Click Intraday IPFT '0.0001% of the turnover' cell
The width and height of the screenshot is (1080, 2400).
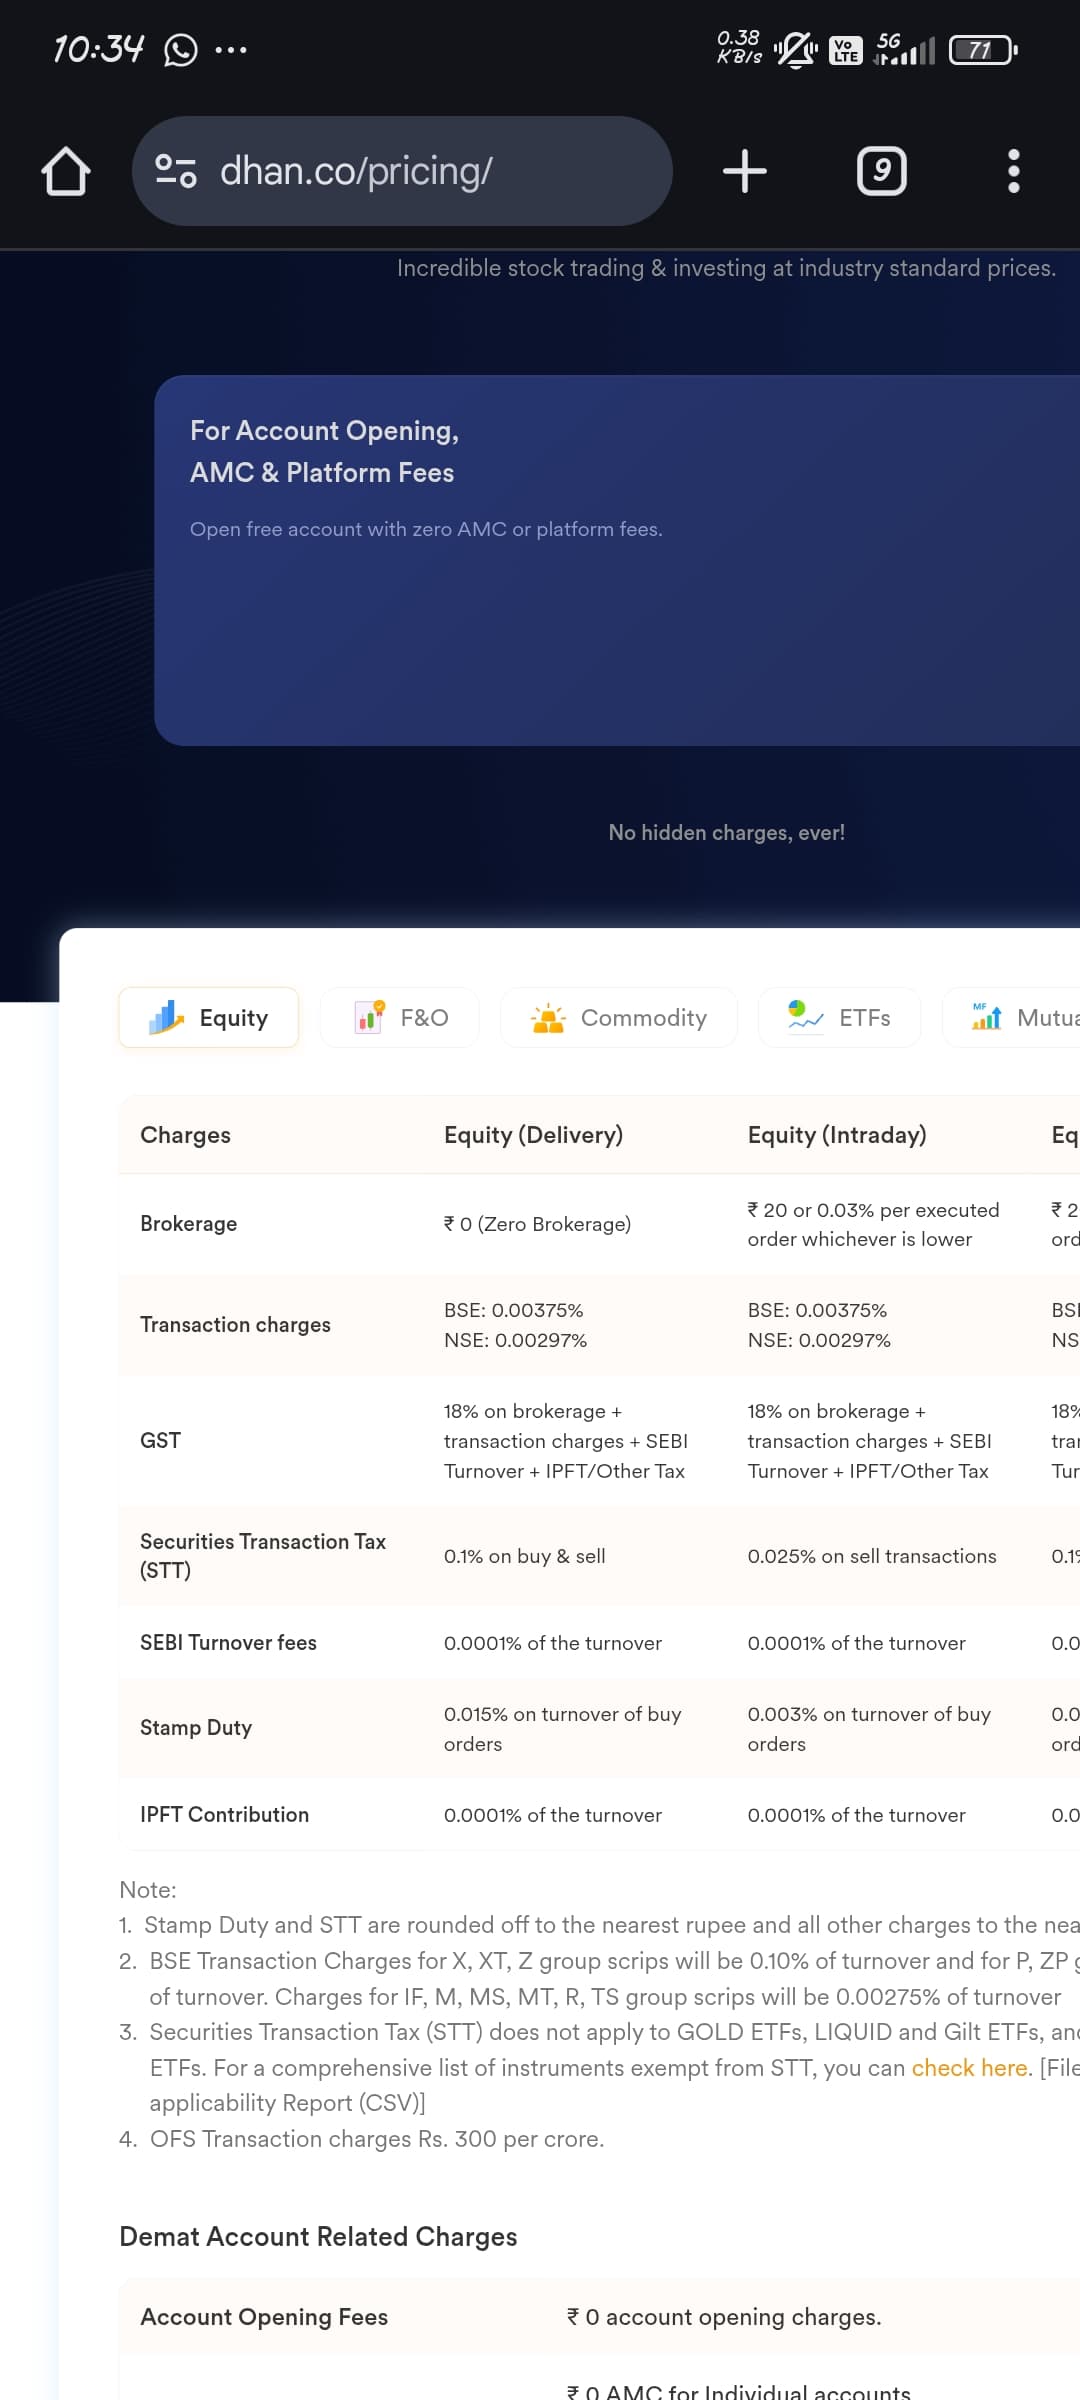(857, 1815)
